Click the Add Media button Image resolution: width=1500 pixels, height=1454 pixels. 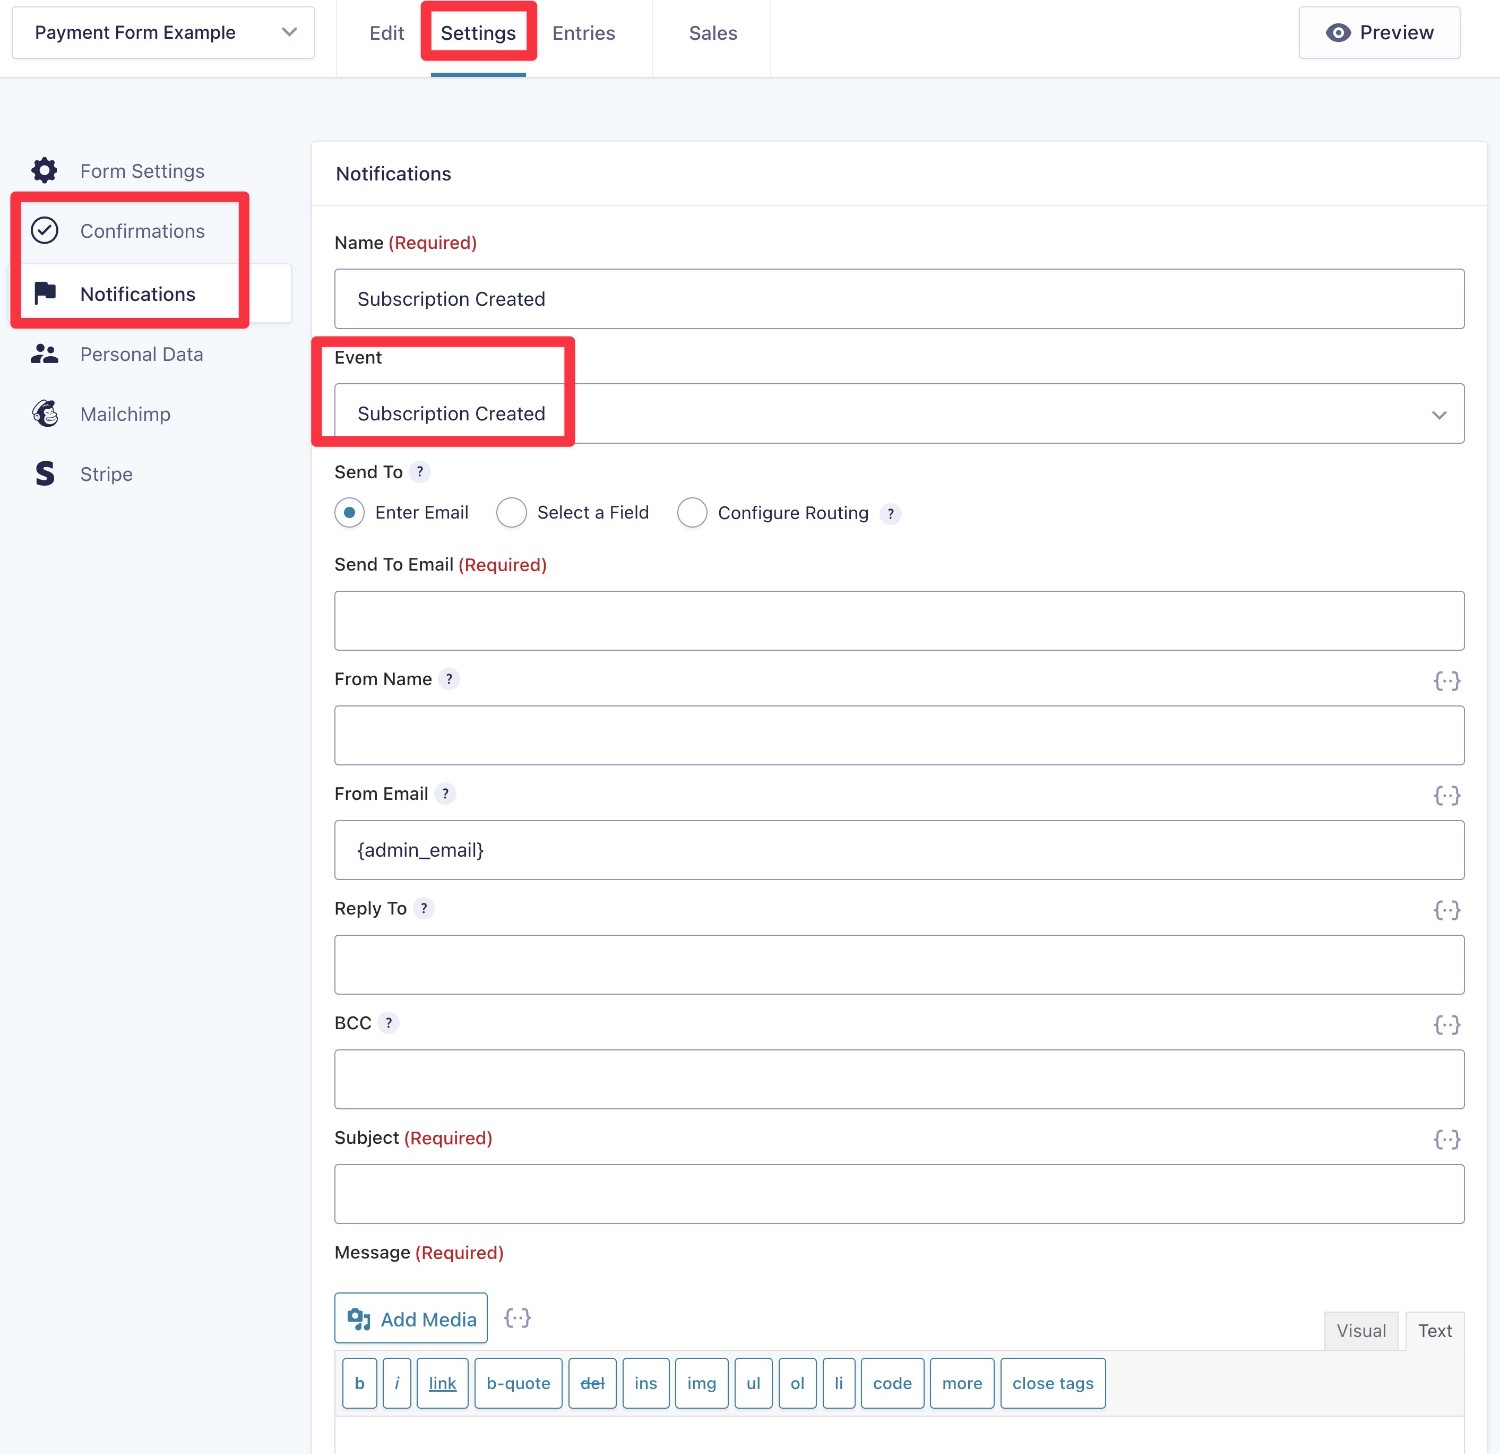tap(410, 1318)
